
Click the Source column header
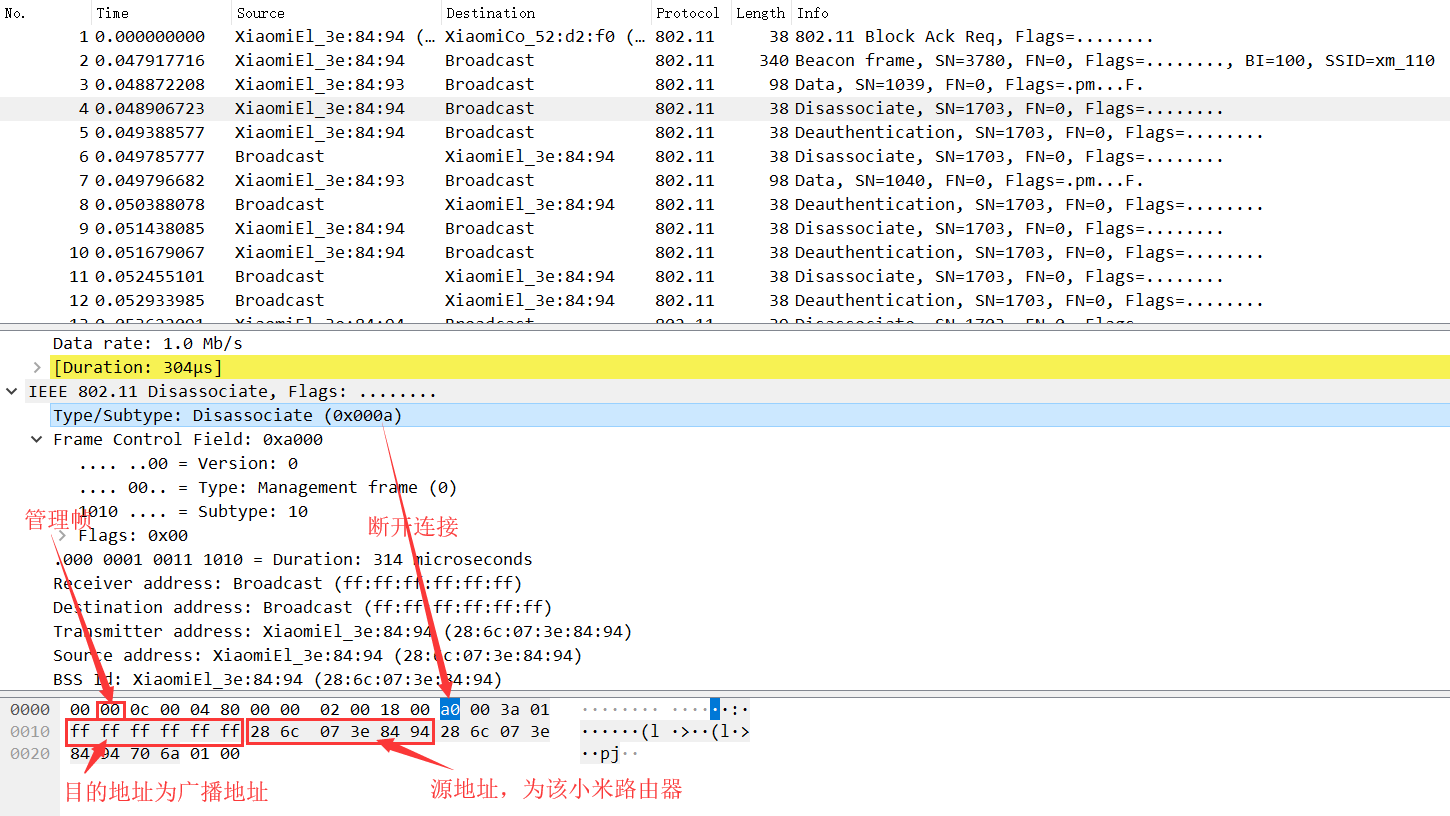pyautogui.click(x=260, y=12)
